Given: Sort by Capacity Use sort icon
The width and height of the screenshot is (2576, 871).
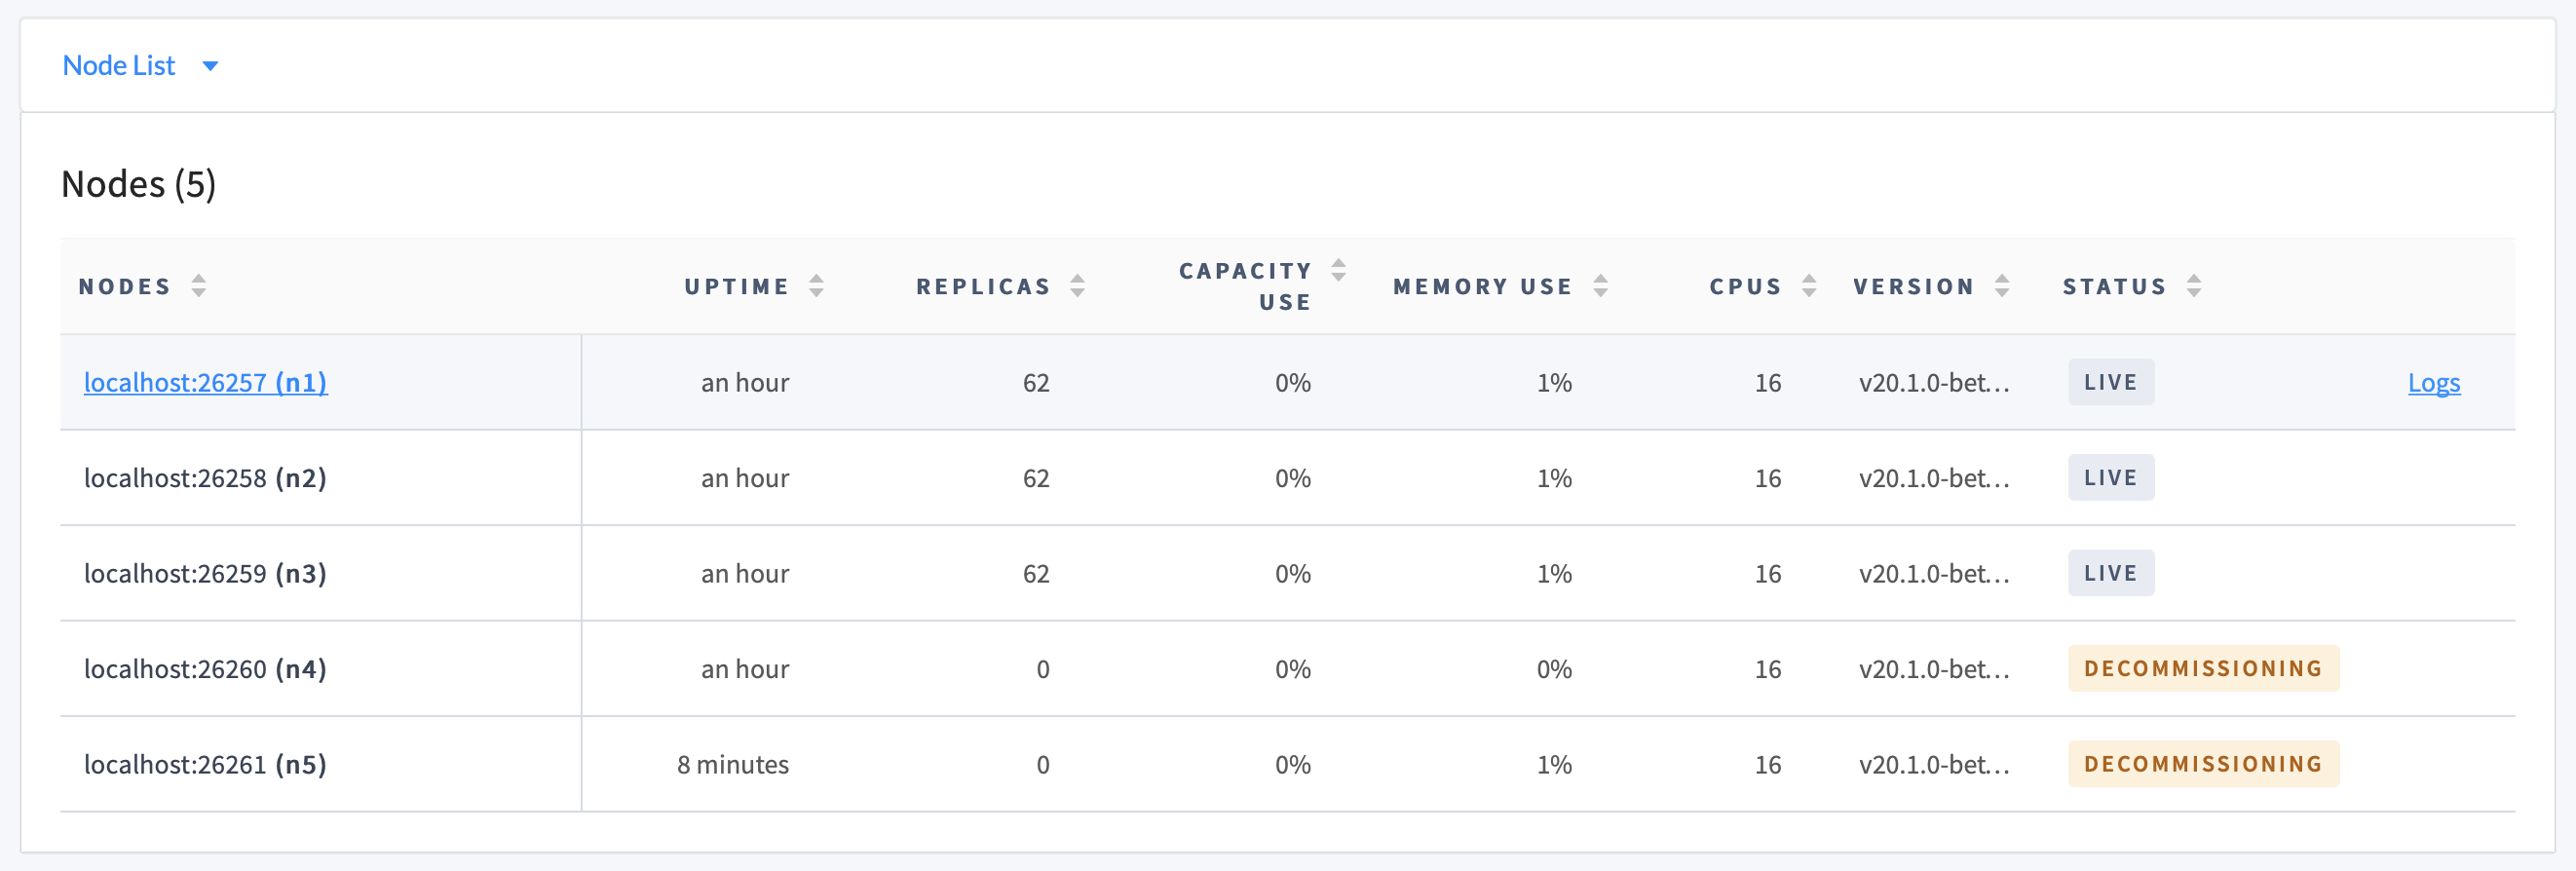Looking at the screenshot, I should tap(1339, 270).
